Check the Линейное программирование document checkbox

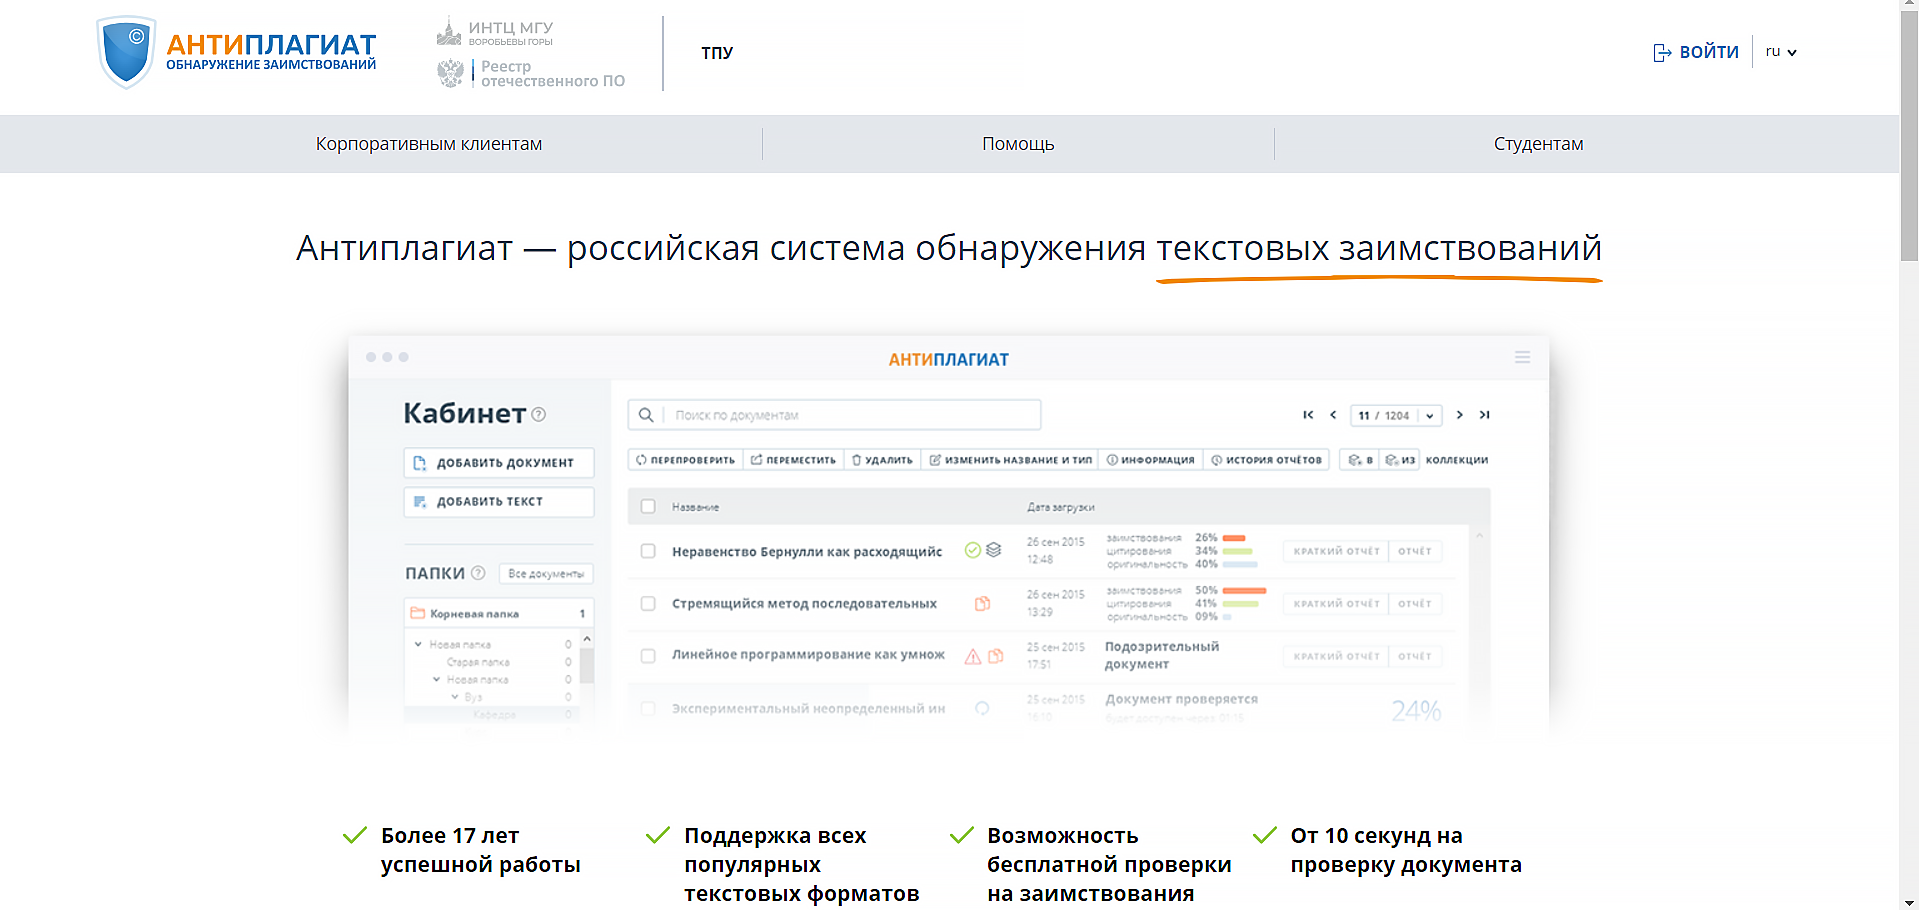coord(648,656)
